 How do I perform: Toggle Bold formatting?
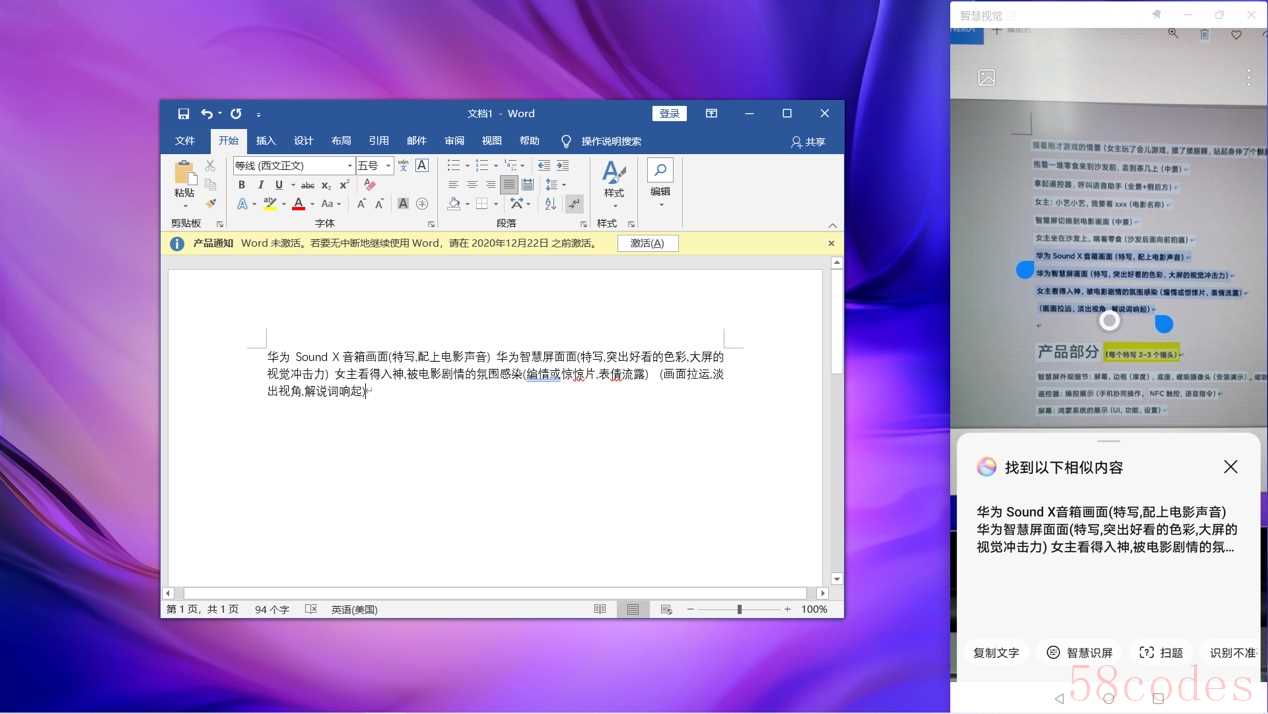pyautogui.click(x=241, y=185)
